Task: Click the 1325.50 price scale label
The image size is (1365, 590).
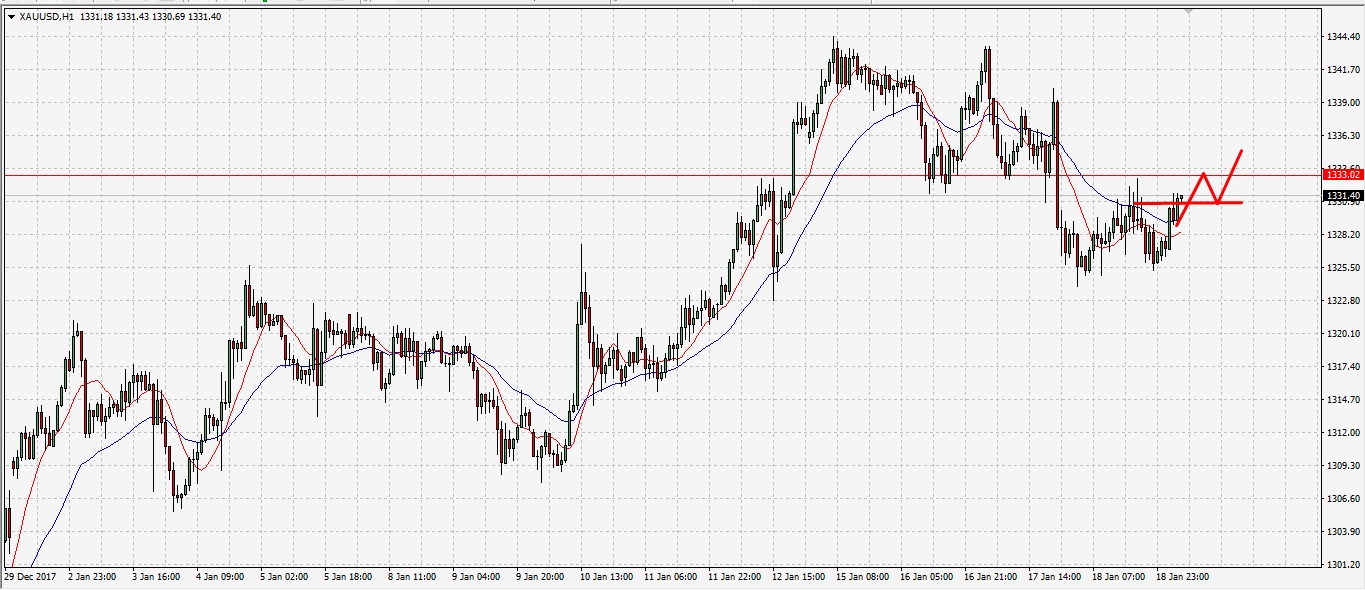Action: [1342, 268]
